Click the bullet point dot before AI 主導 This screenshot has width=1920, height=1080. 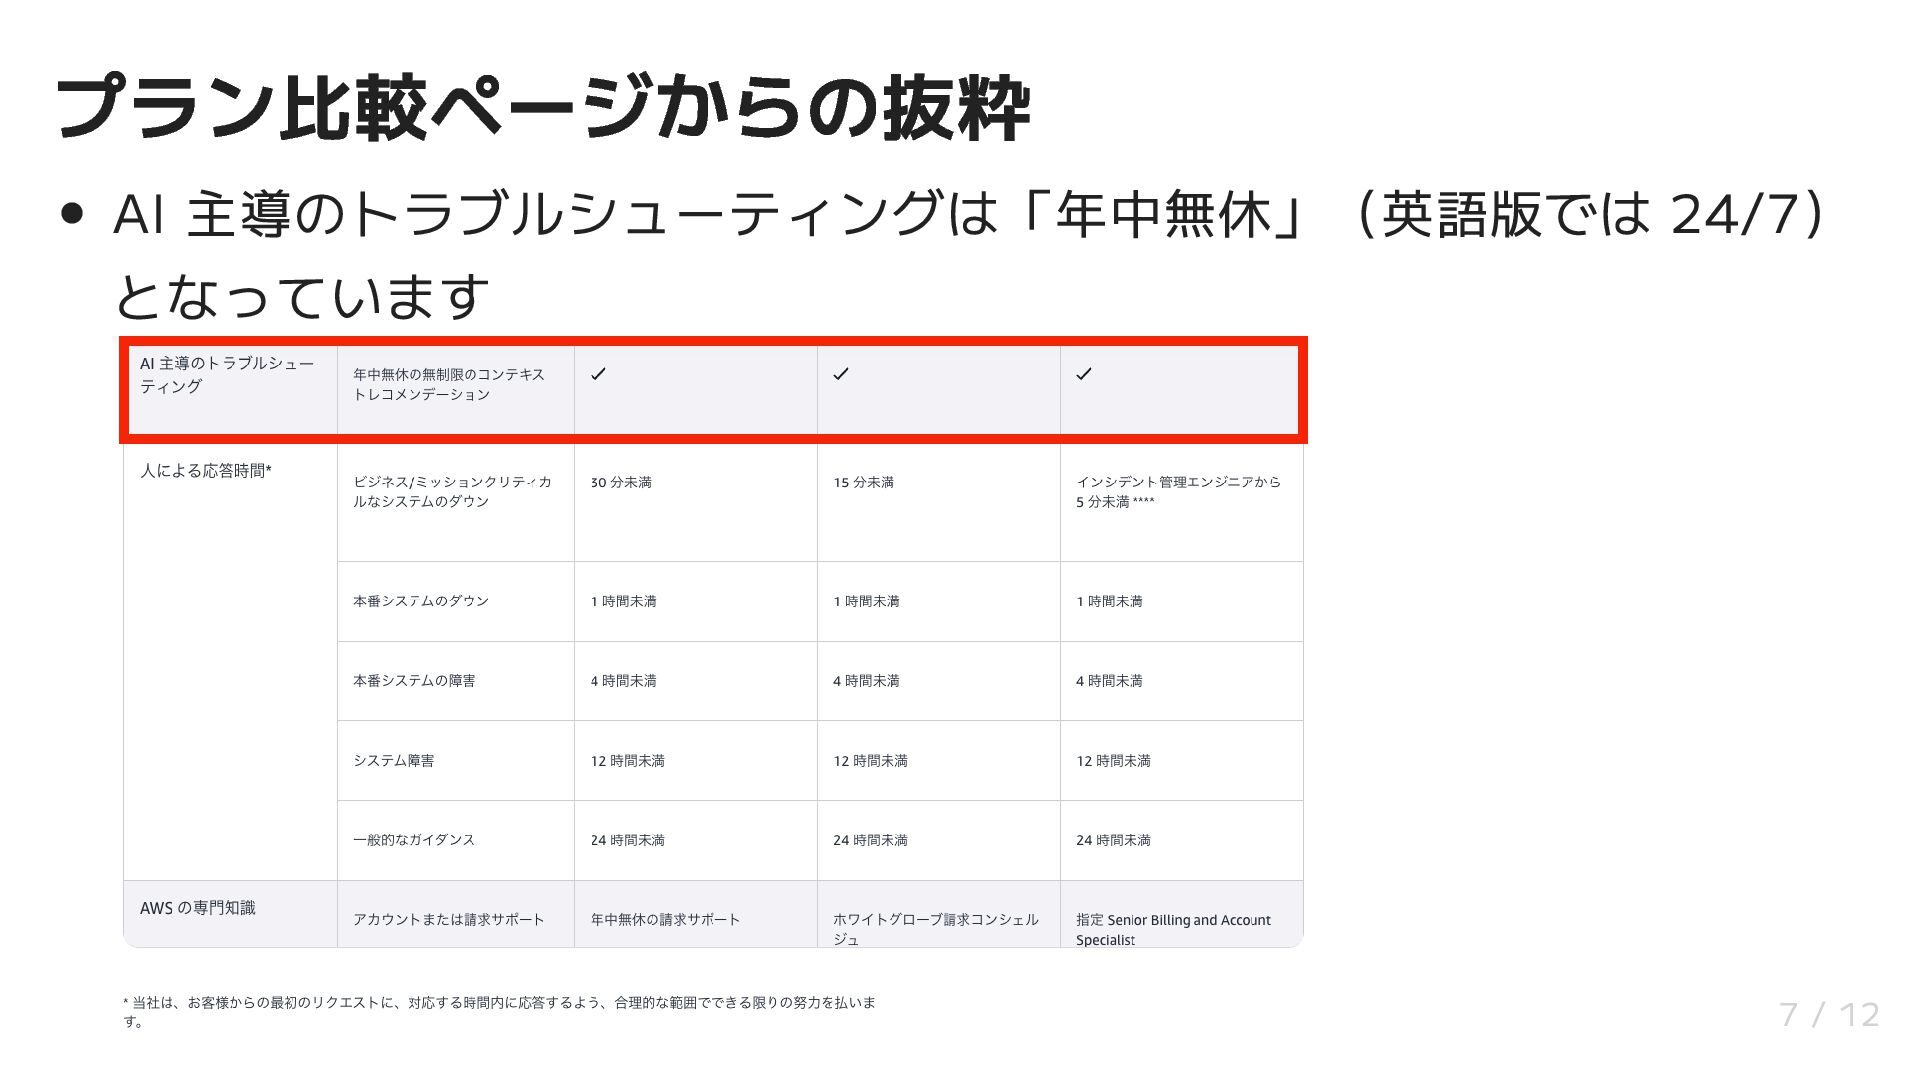[71, 214]
